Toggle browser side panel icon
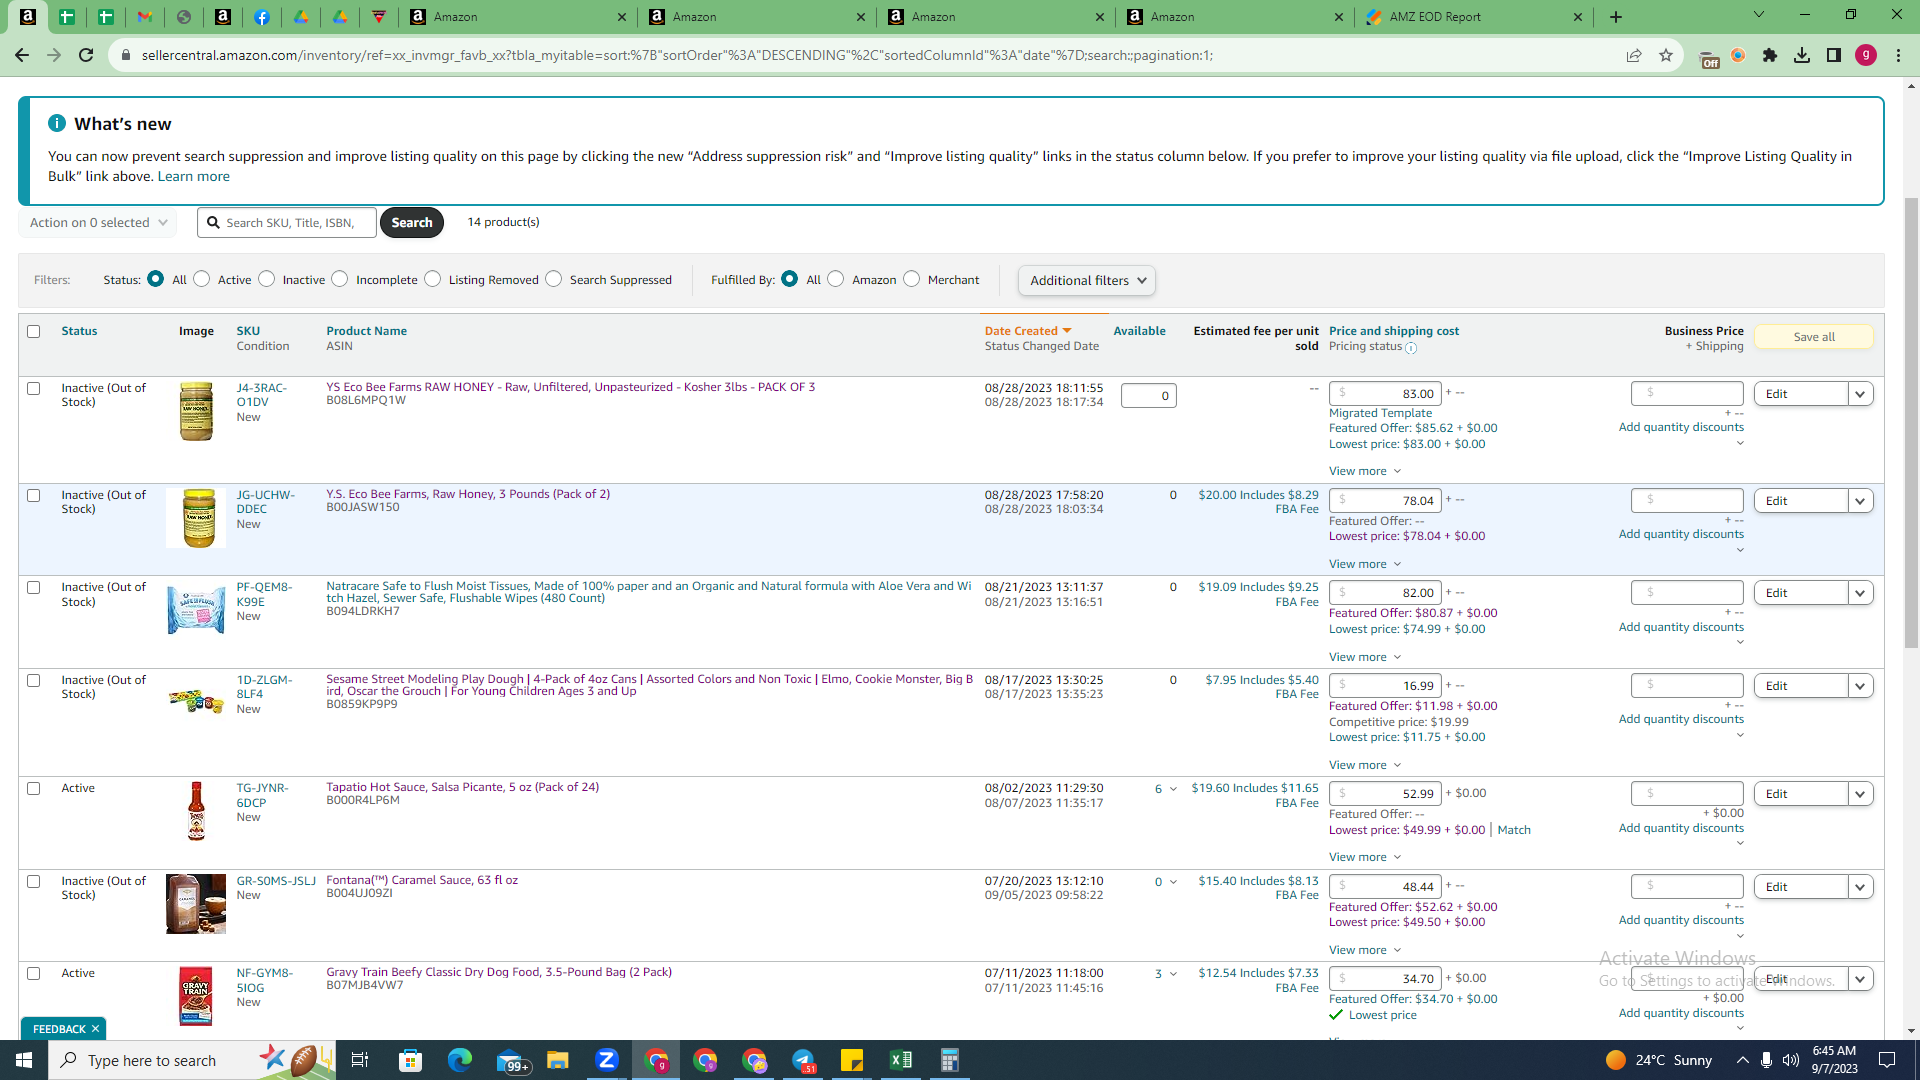Image resolution: width=1920 pixels, height=1080 pixels. pos(1834,55)
